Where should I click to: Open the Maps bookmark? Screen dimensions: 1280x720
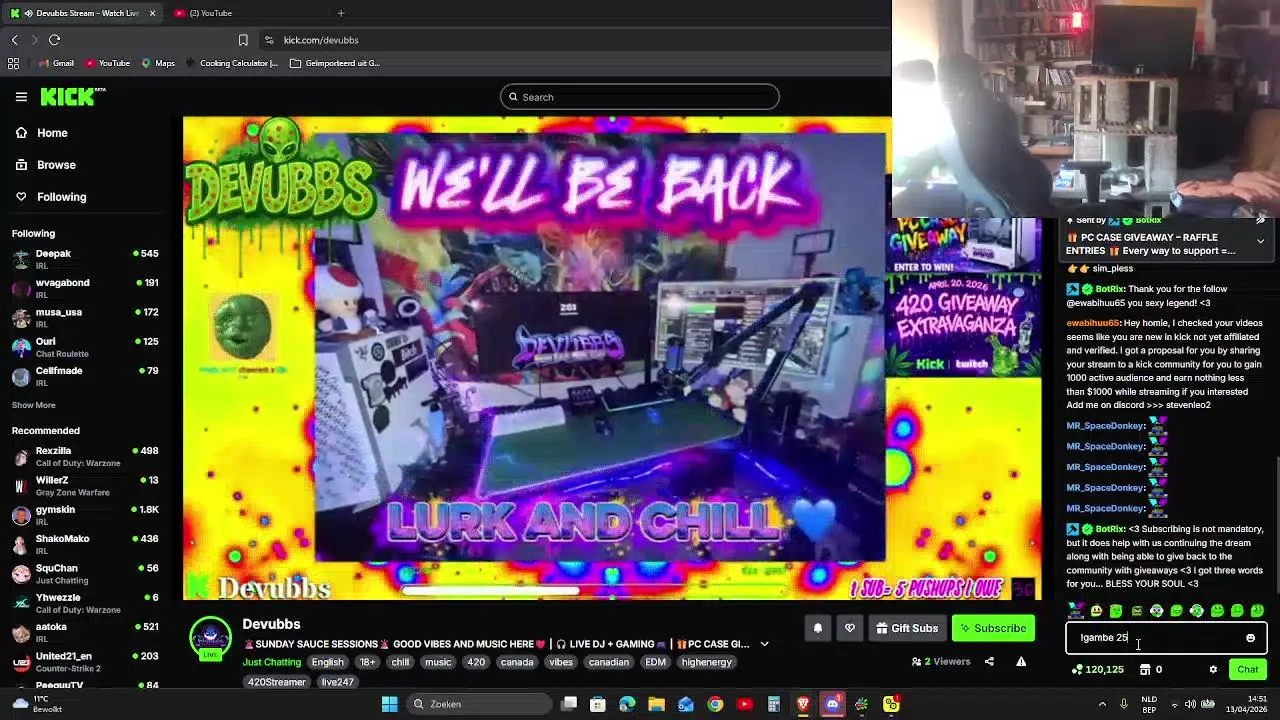tap(158, 63)
